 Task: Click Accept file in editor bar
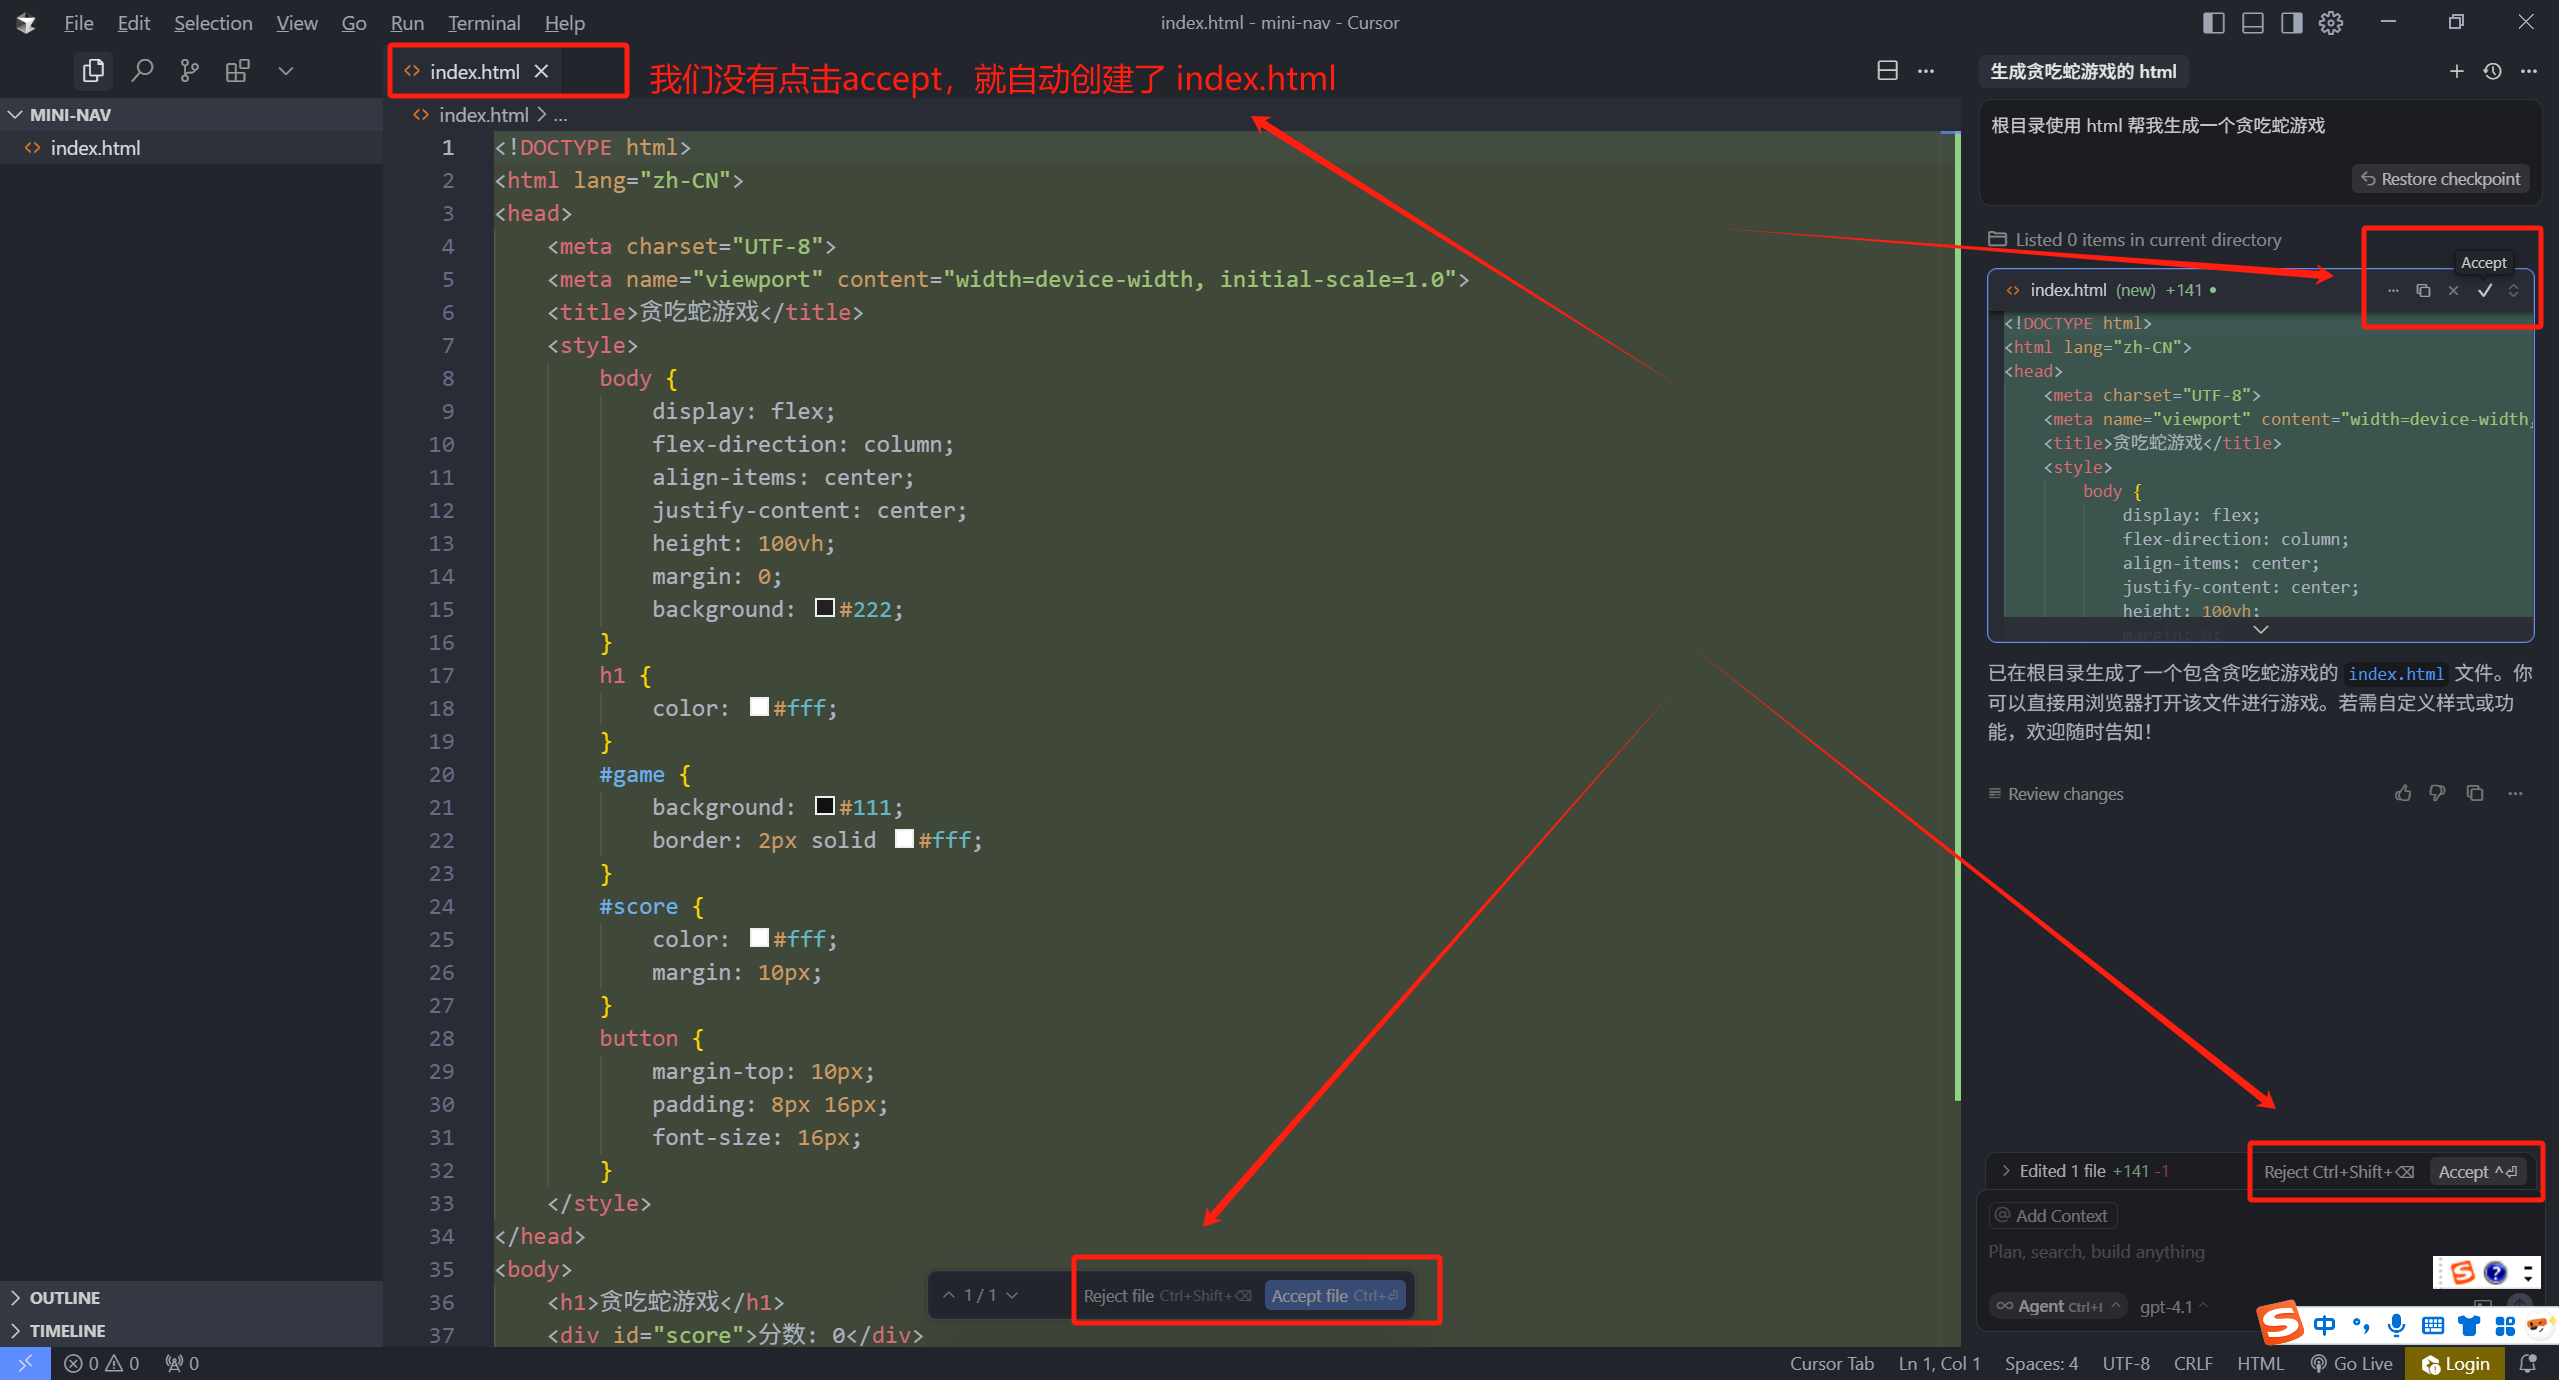1335,1296
